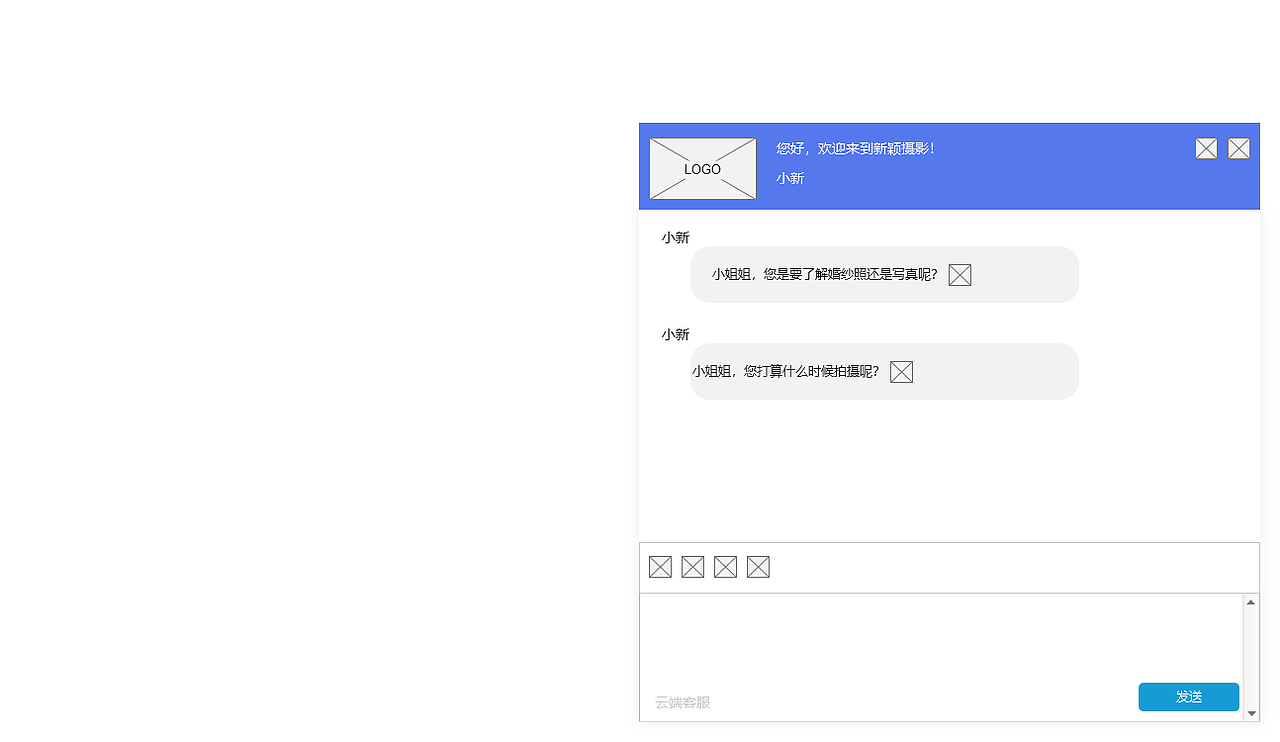The image size is (1280, 742).
Task: Click the LOGO placeholder in the header
Action: [703, 169]
